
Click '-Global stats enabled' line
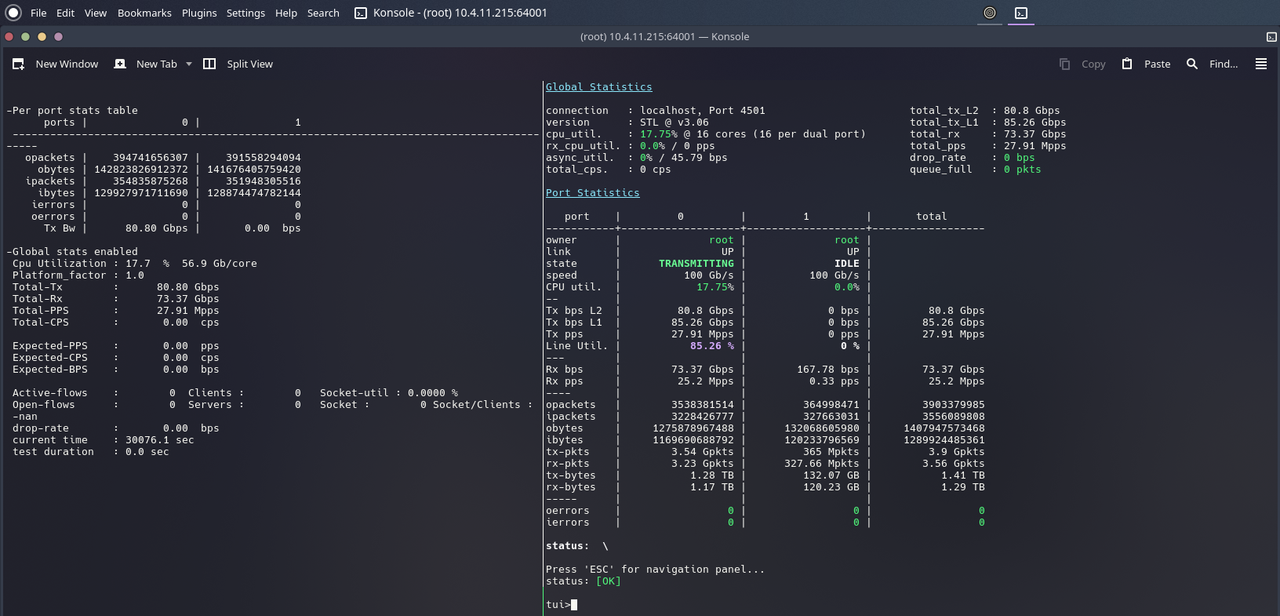coord(72,252)
